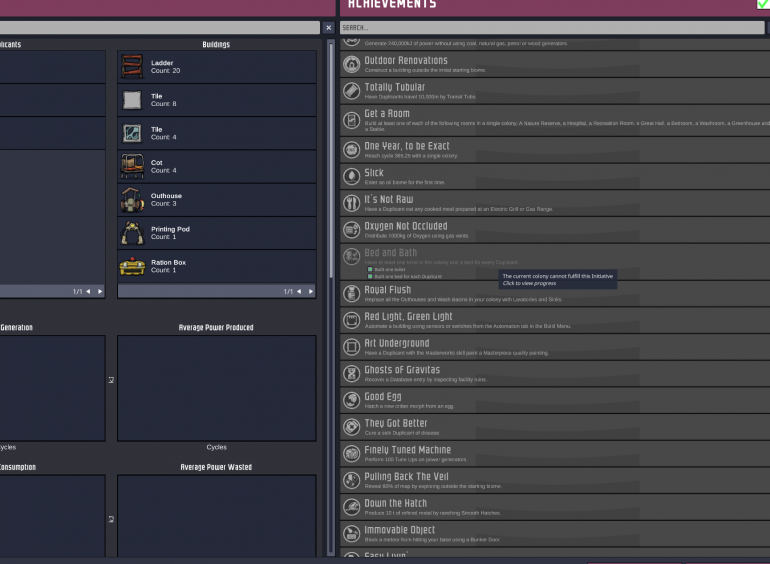Click 'Click to view progress' tooltip text
This screenshot has width=770, height=564.
click(529, 283)
